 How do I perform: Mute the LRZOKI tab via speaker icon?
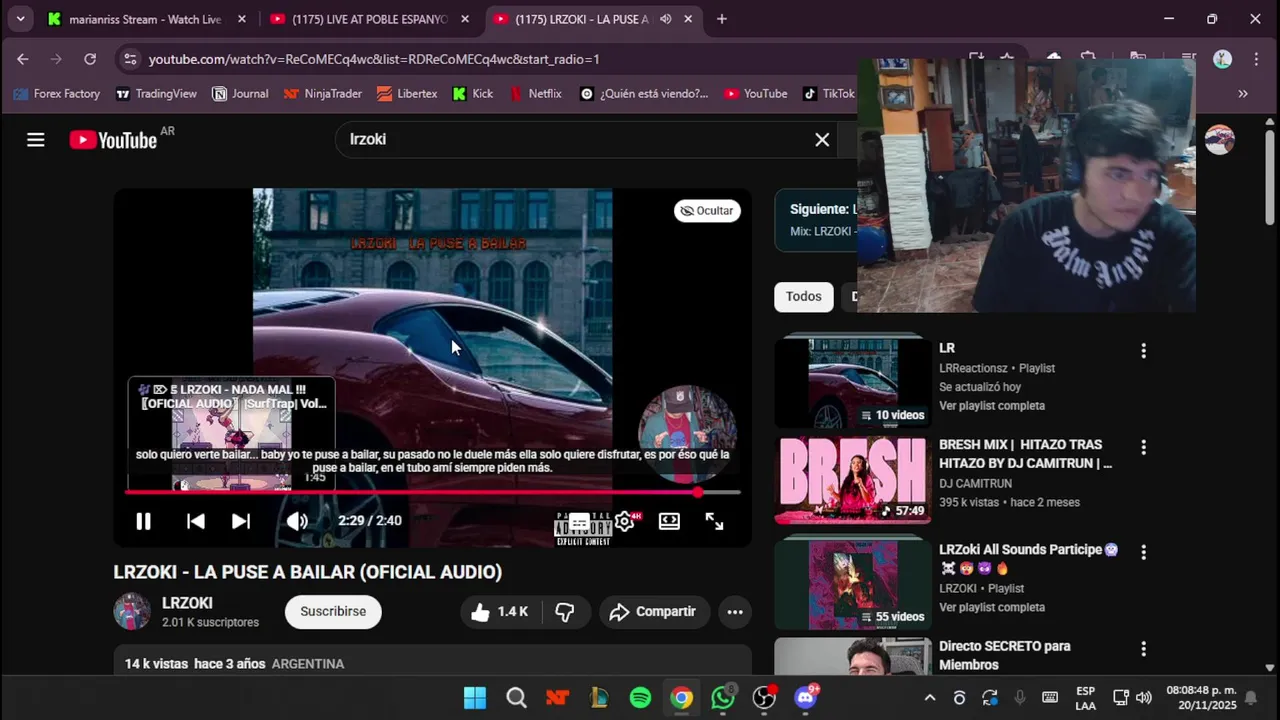pos(665,19)
